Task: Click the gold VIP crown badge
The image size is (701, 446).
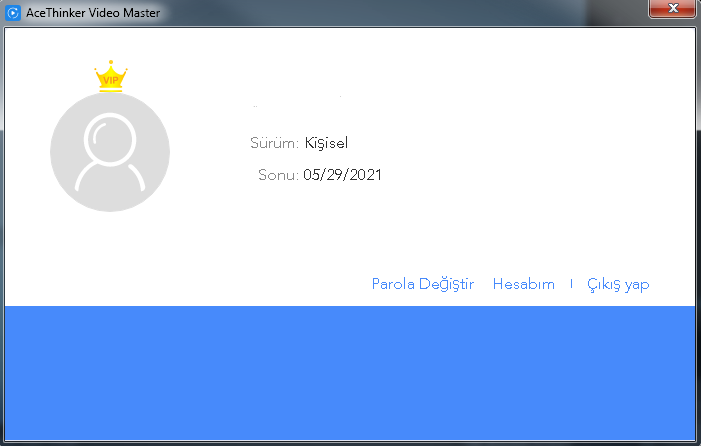Action: coord(111,76)
